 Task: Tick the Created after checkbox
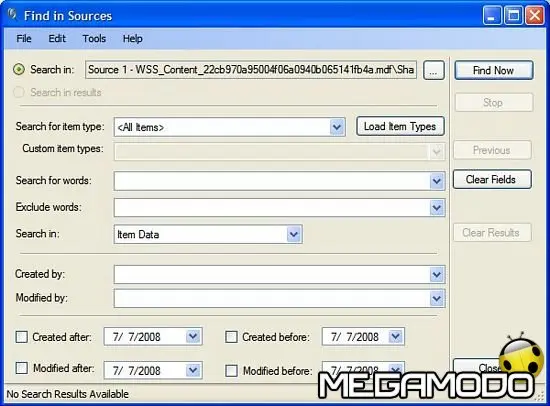coord(21,337)
